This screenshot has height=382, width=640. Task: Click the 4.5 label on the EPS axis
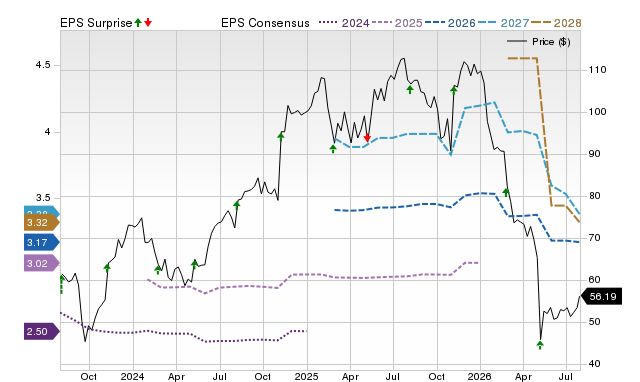click(x=43, y=65)
